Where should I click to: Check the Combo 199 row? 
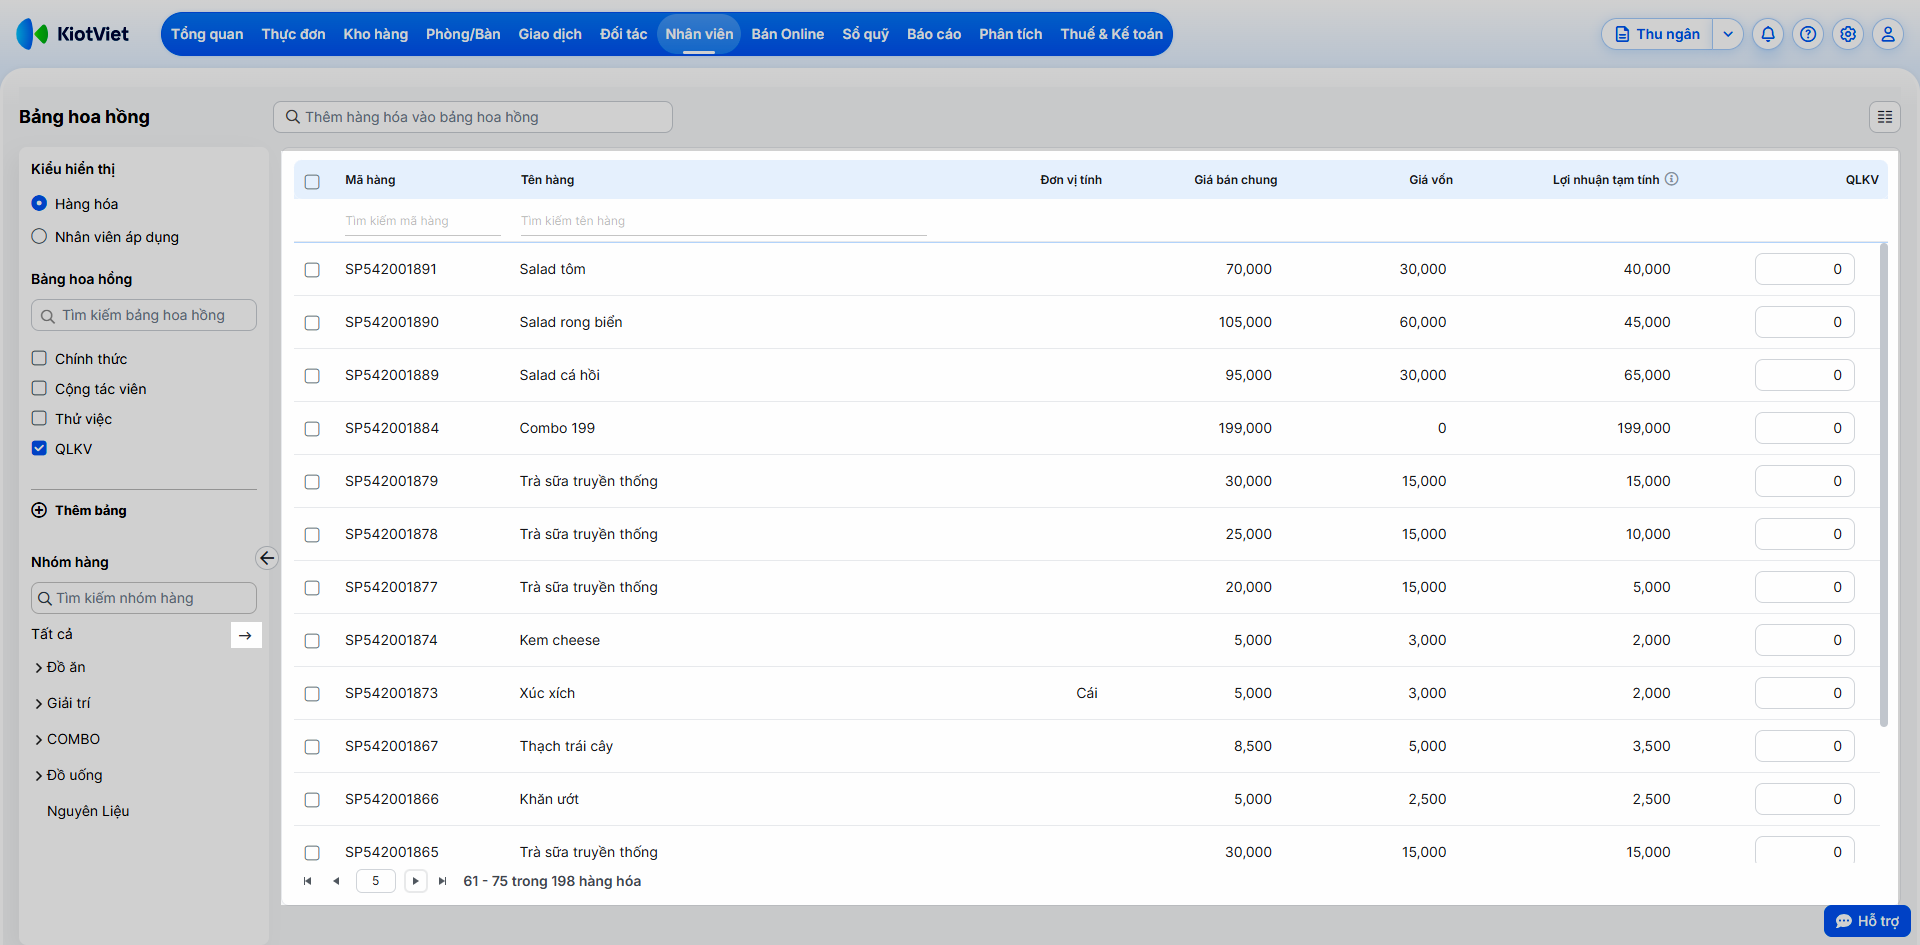(x=312, y=429)
